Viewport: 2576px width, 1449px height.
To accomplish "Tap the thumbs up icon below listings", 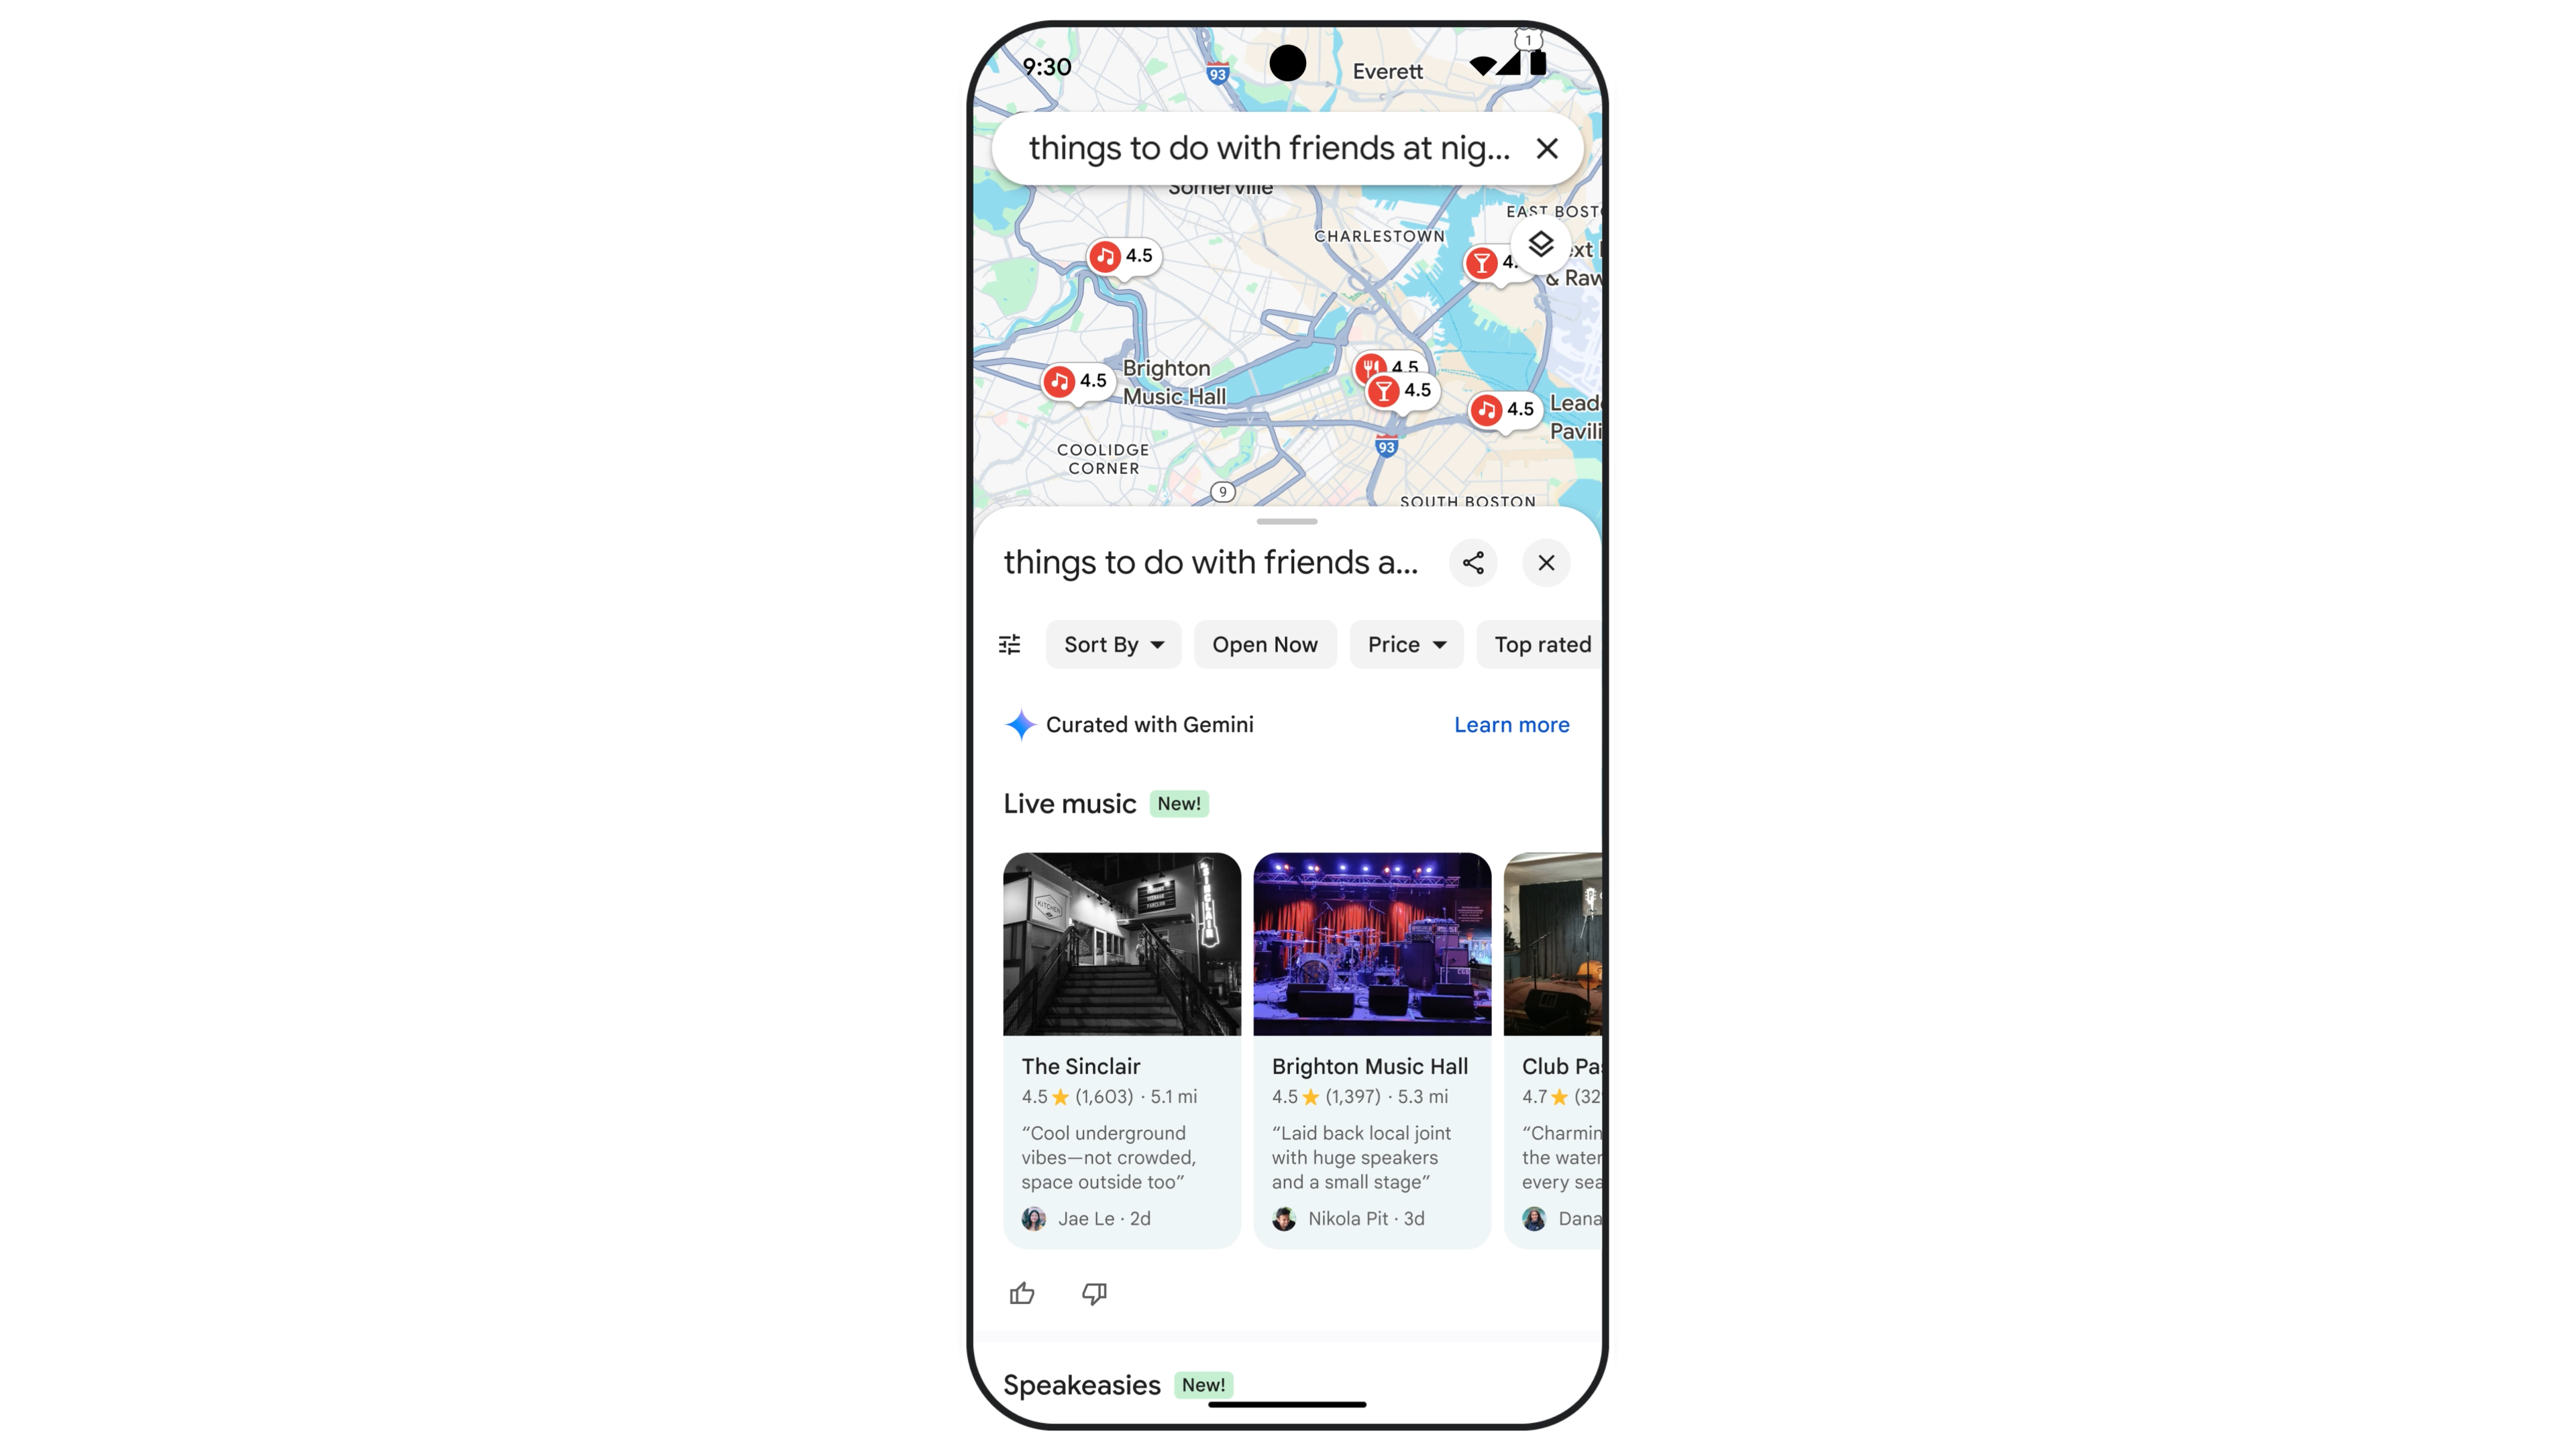I will 1021,1291.
